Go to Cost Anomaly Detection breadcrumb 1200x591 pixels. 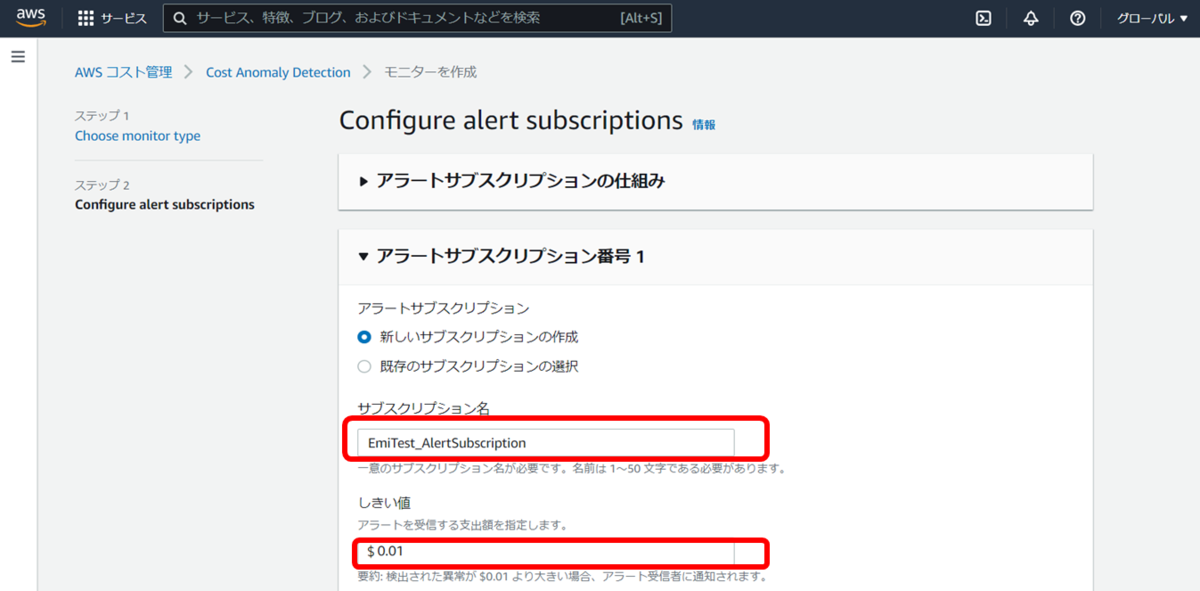pos(278,72)
